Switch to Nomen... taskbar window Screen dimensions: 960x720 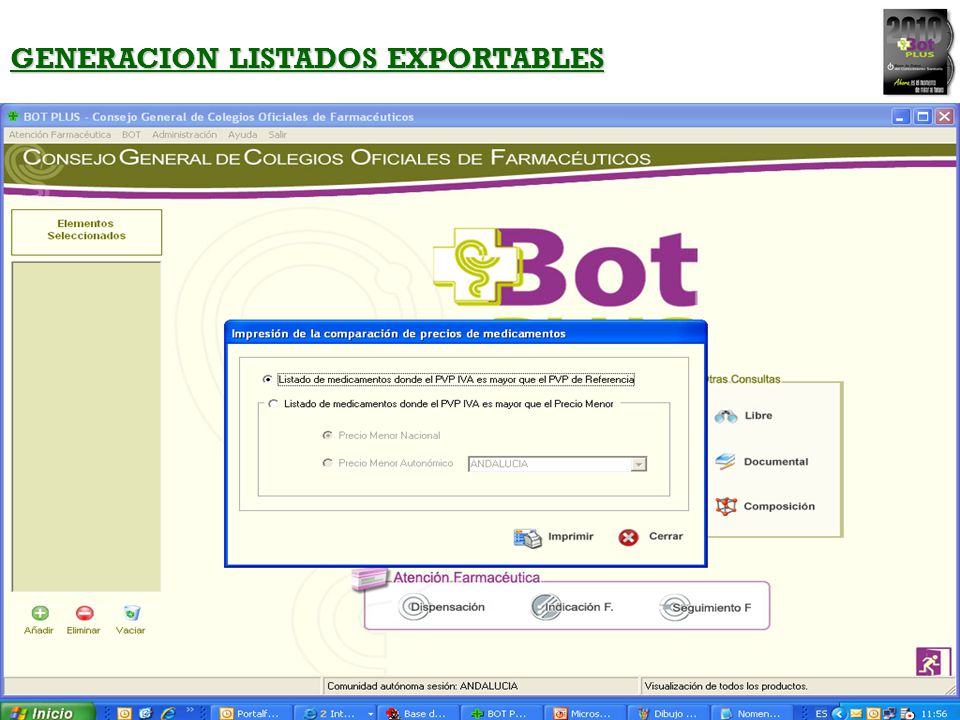[754, 713]
